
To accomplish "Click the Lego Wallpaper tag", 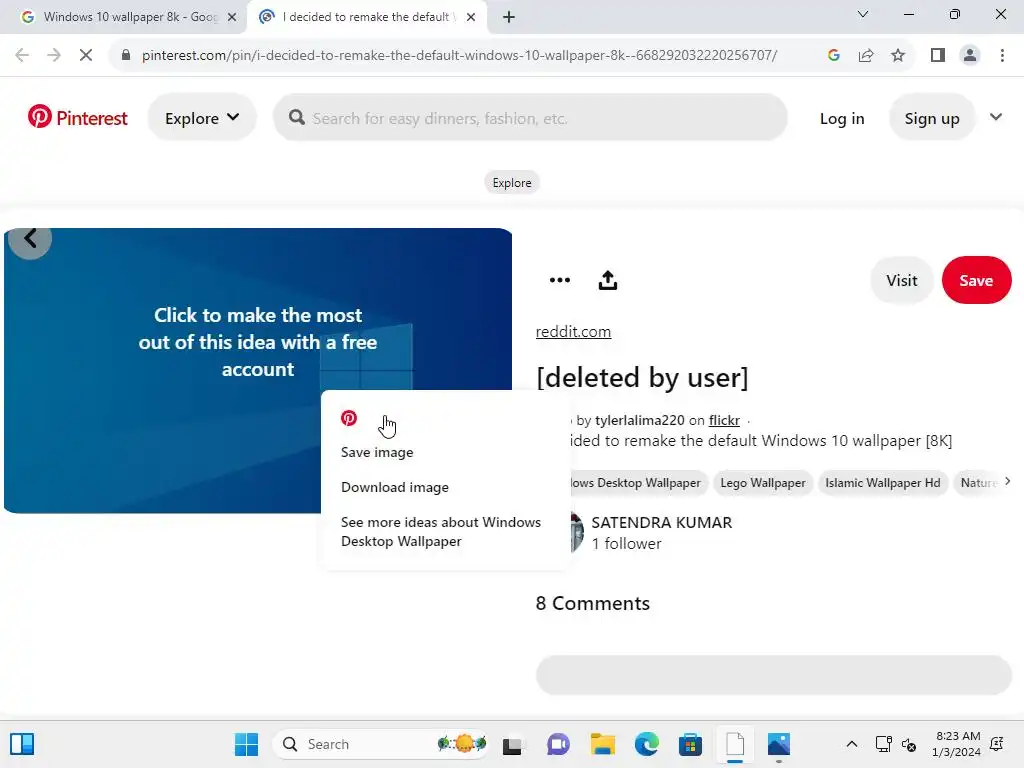I will (x=762, y=483).
